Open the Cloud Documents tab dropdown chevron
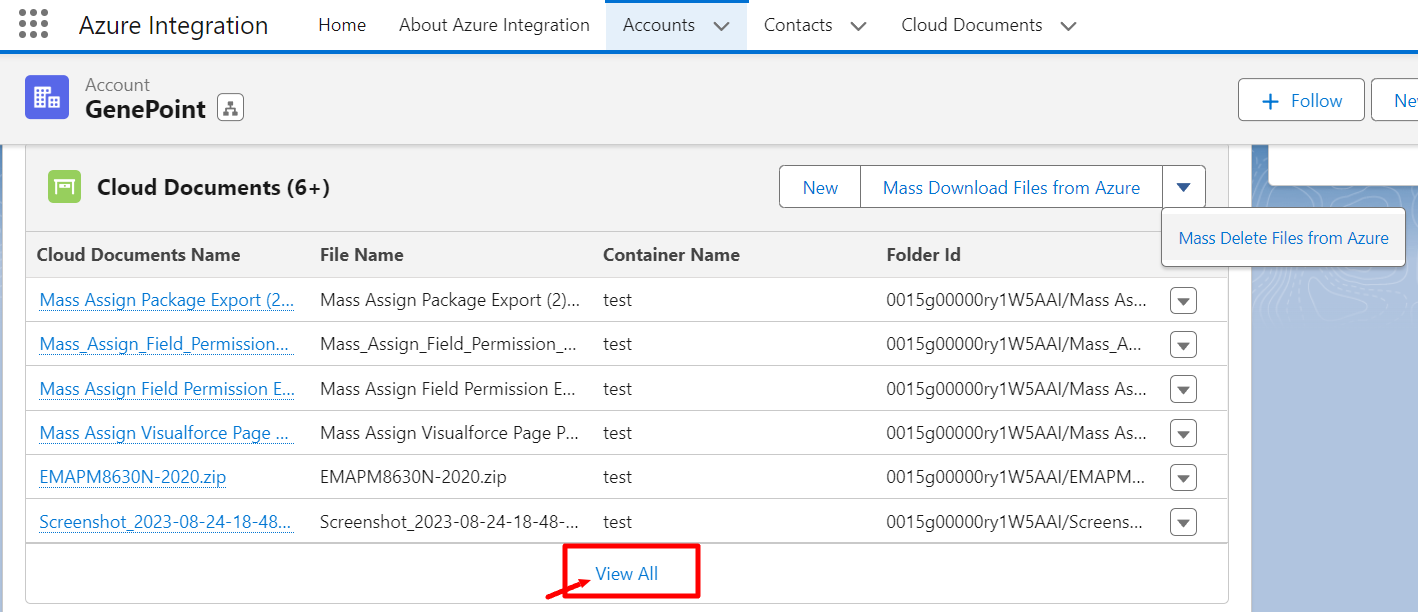The height and width of the screenshot is (612, 1418). click(x=1068, y=26)
